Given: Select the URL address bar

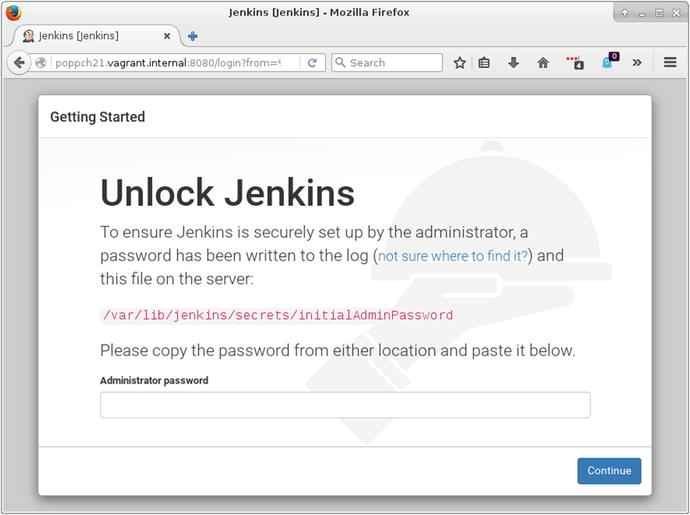Looking at the screenshot, I should (x=170, y=62).
